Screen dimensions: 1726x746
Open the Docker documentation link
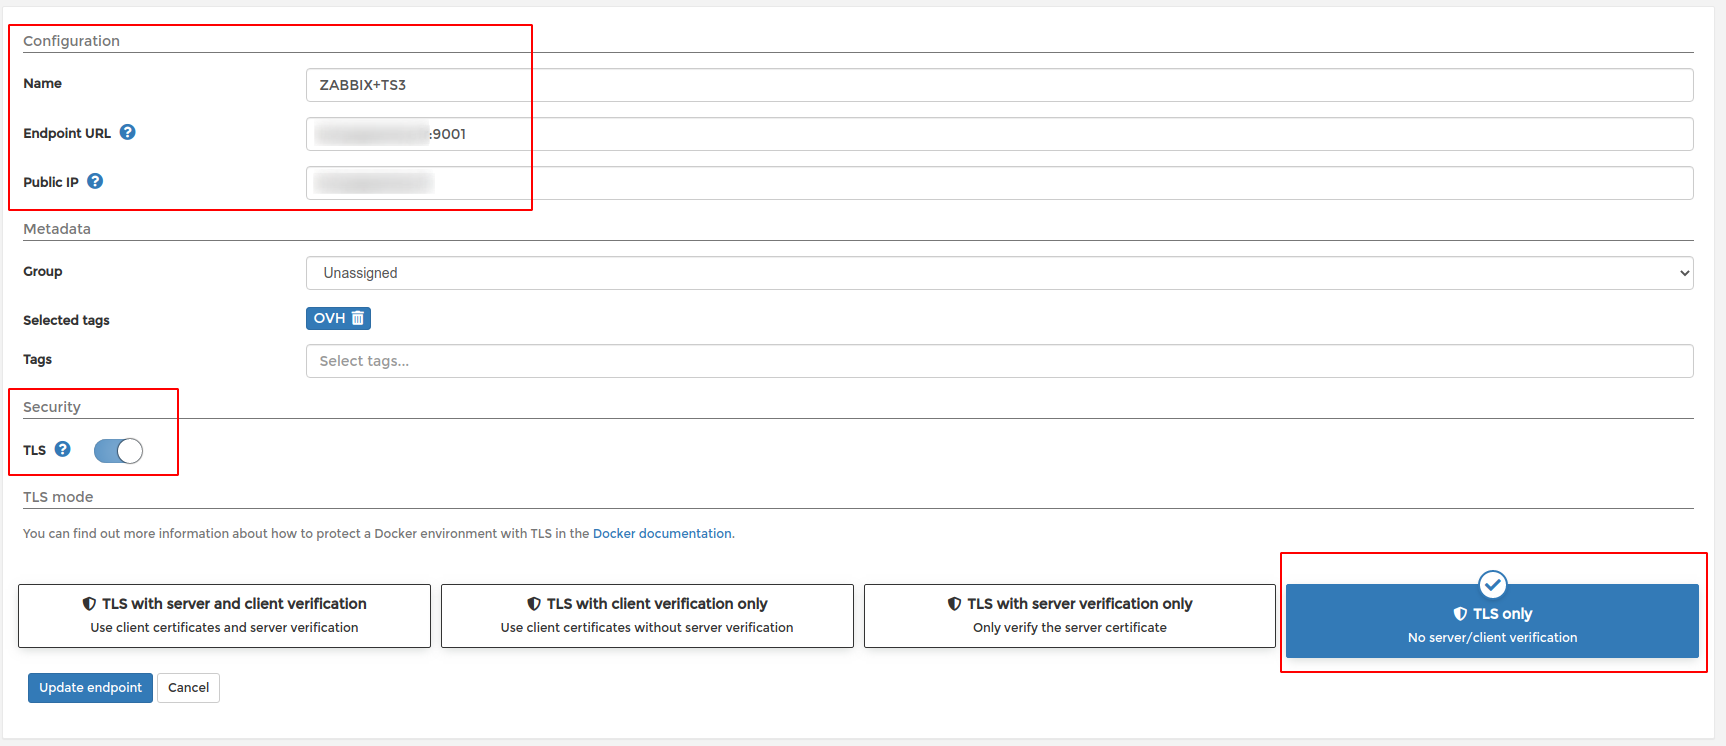click(662, 534)
